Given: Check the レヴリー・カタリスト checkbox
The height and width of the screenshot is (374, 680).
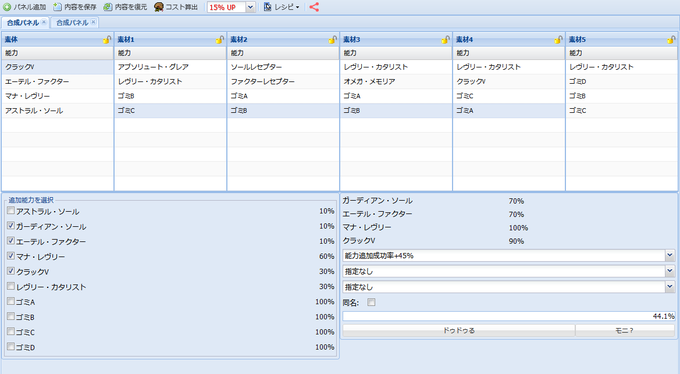Looking at the screenshot, I should pyautogui.click(x=11, y=286).
